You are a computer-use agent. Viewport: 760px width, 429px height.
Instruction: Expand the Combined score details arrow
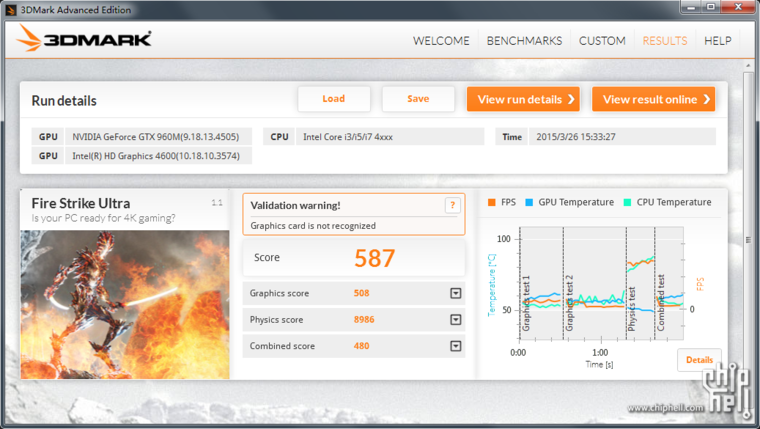456,346
